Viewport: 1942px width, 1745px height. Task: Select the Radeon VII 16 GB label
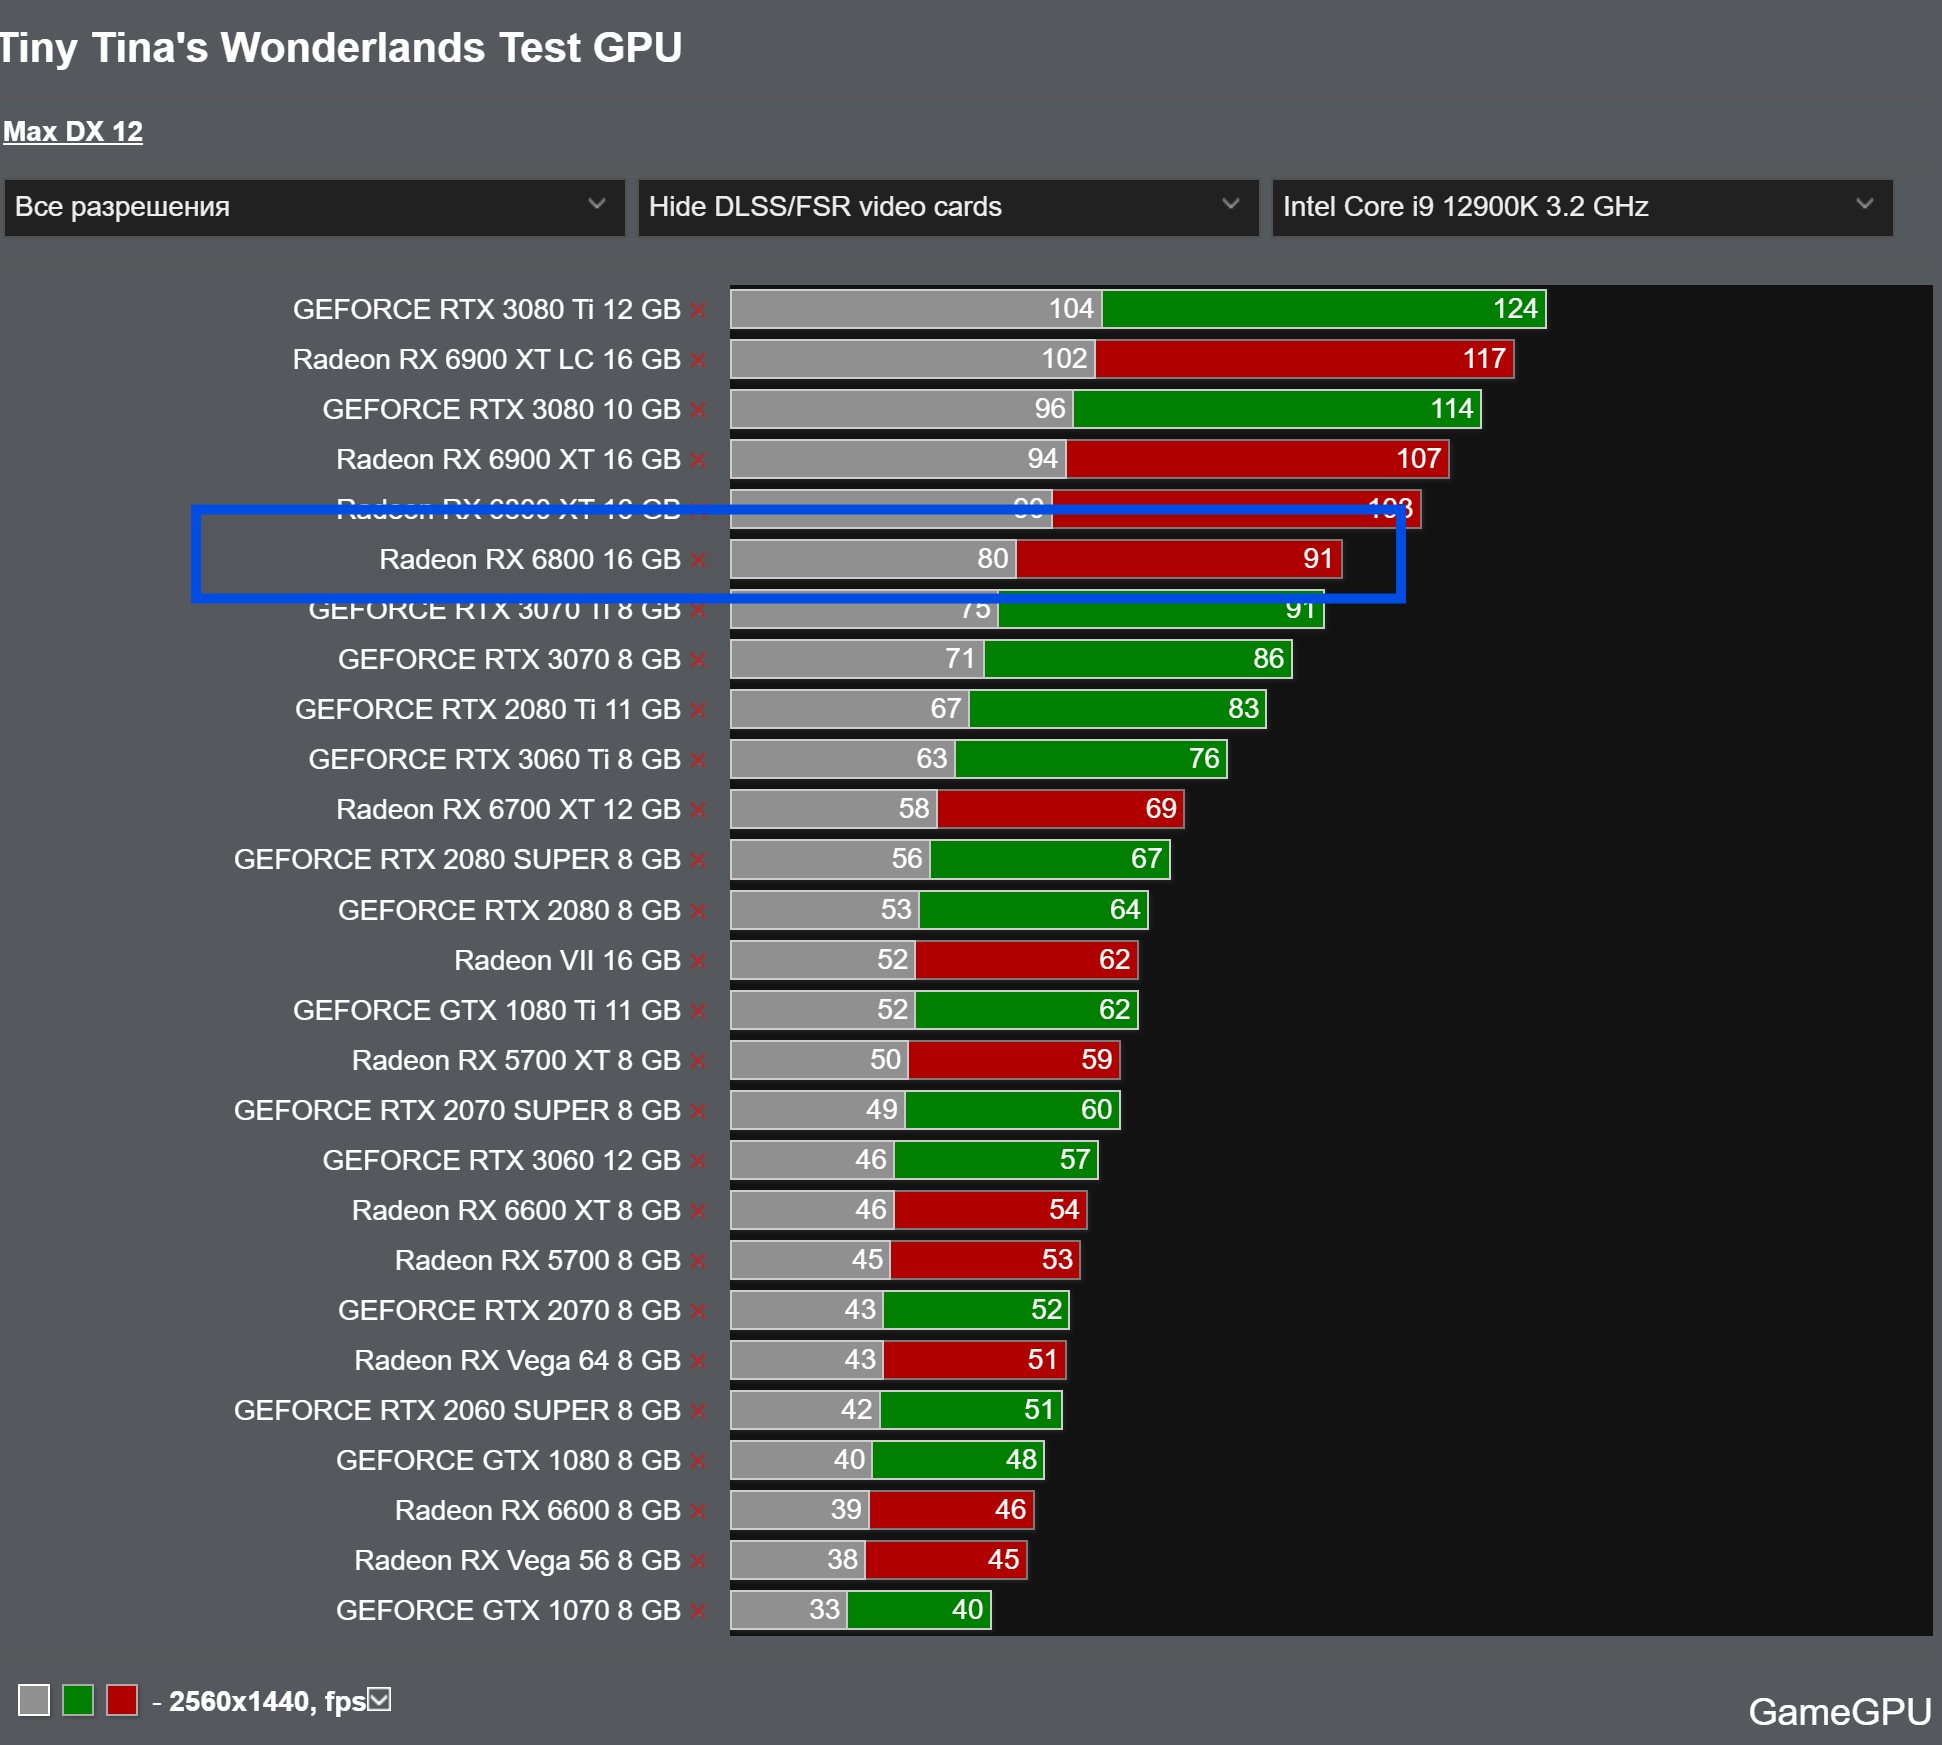pyautogui.click(x=567, y=961)
